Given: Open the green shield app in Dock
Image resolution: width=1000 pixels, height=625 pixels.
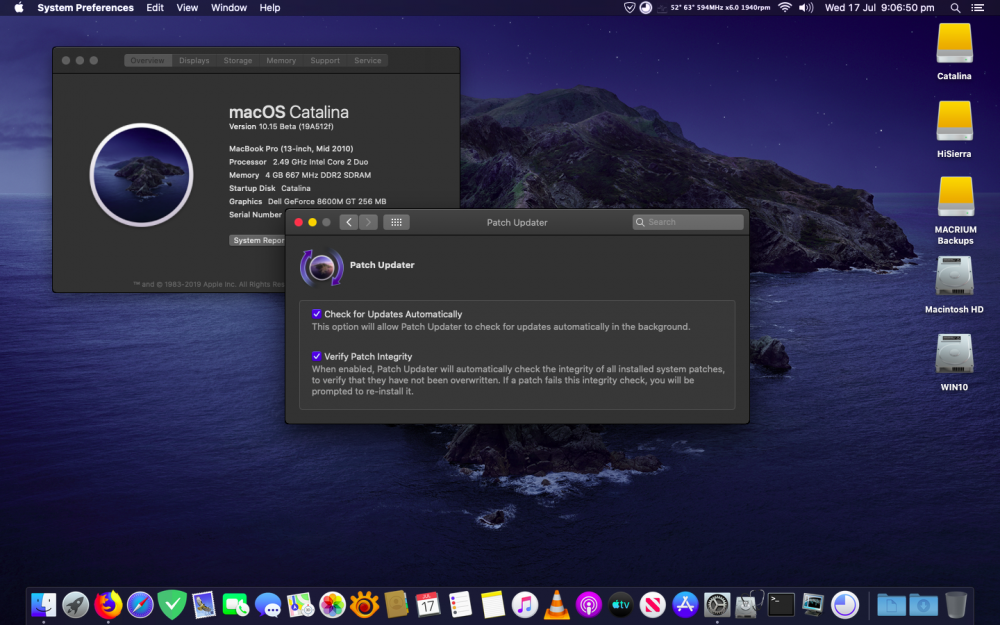Looking at the screenshot, I should (172, 605).
